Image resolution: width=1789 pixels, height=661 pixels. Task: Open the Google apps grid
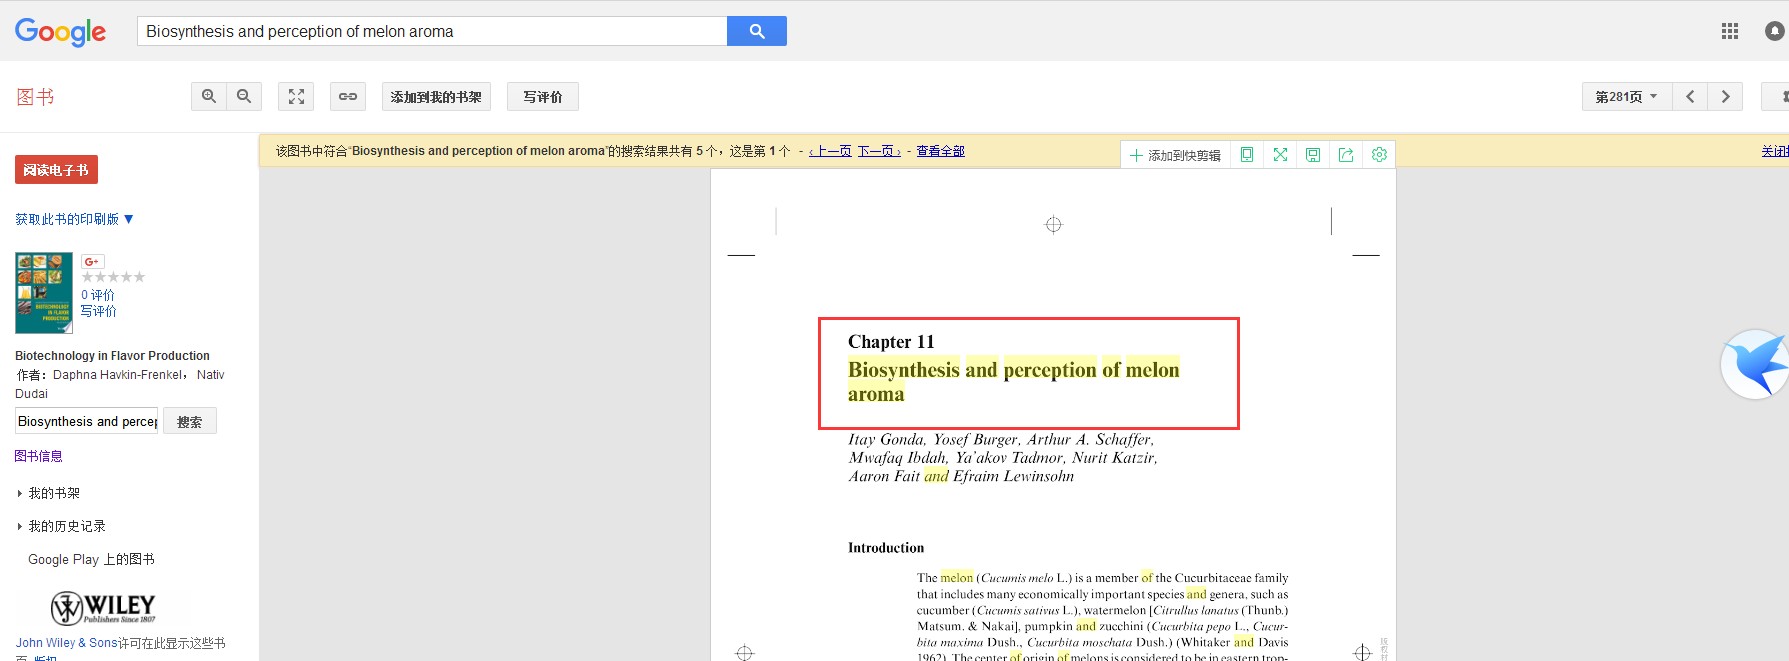1730,31
